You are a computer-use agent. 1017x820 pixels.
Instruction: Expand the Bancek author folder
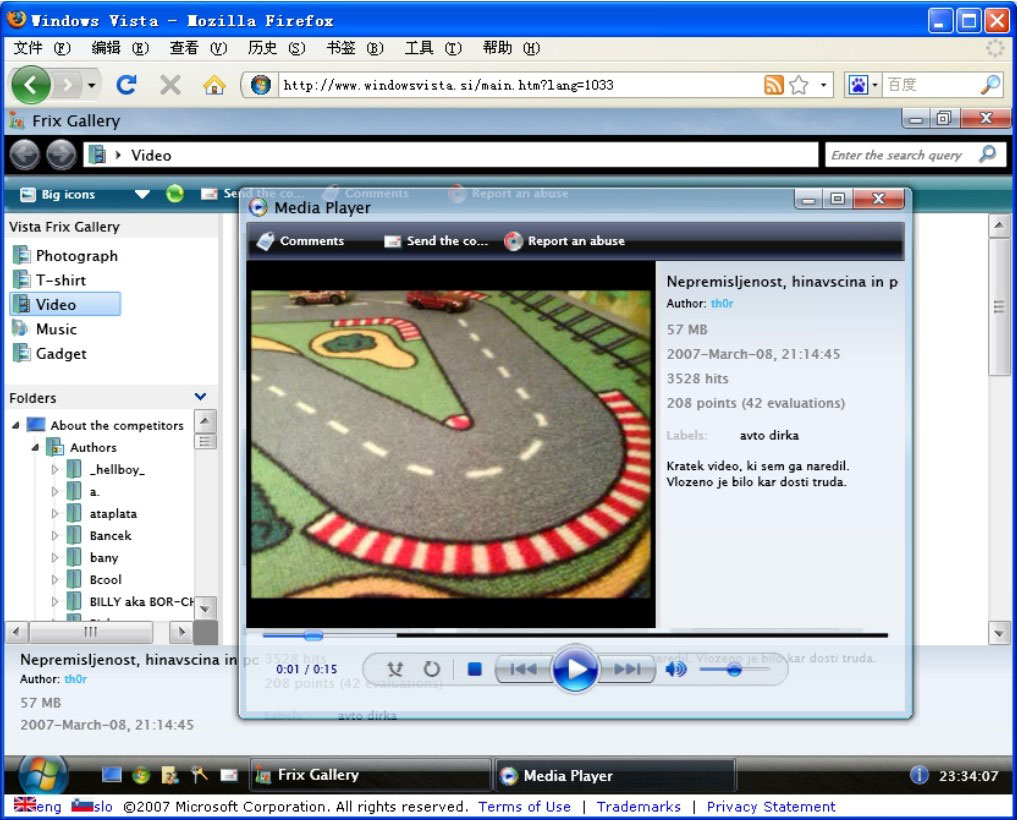pyautogui.click(x=54, y=535)
